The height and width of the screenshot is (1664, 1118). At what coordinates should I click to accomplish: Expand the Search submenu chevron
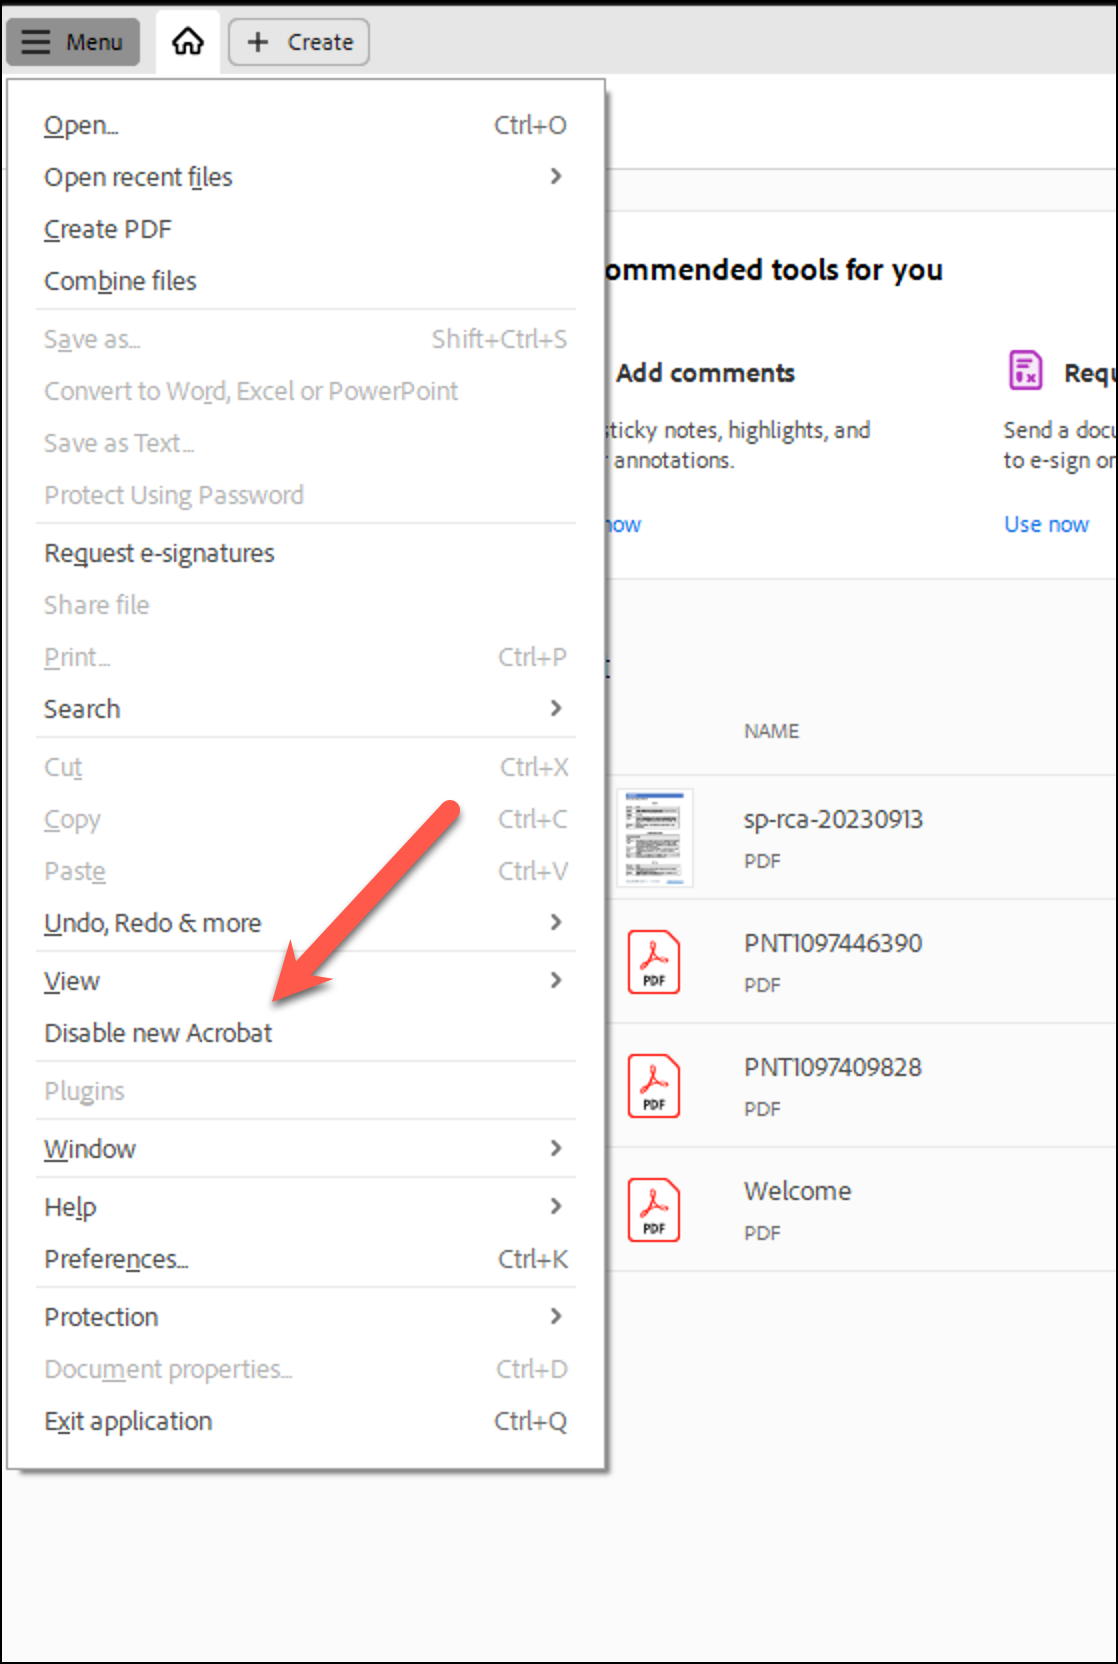pos(556,709)
